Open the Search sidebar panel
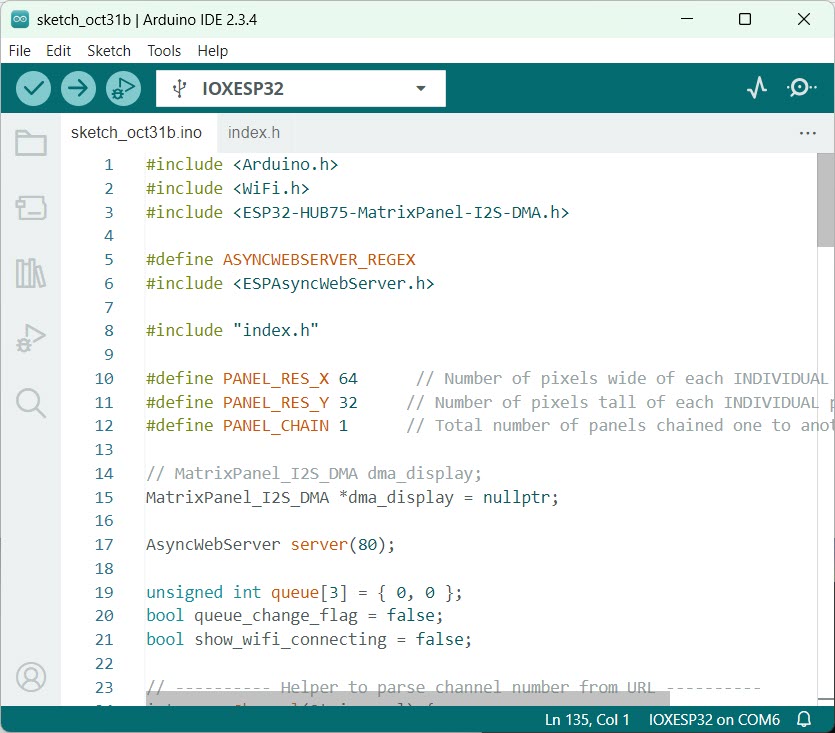Screen dimensions: 835x733 tap(31, 403)
